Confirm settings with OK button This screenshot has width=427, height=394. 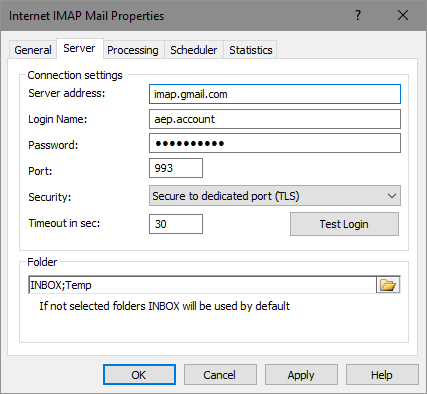(x=139, y=375)
